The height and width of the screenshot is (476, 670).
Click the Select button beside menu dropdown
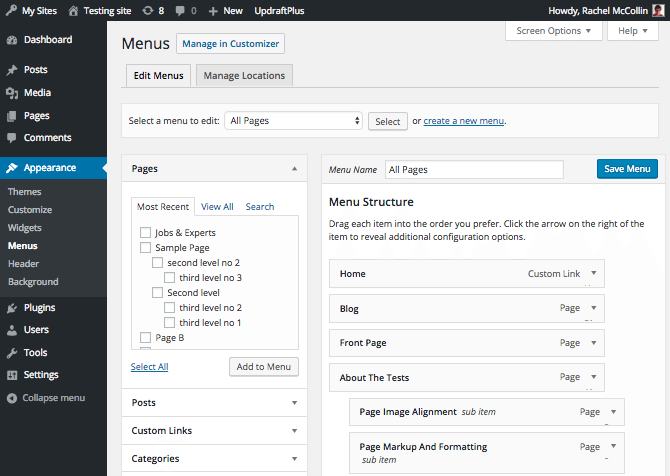tap(388, 121)
